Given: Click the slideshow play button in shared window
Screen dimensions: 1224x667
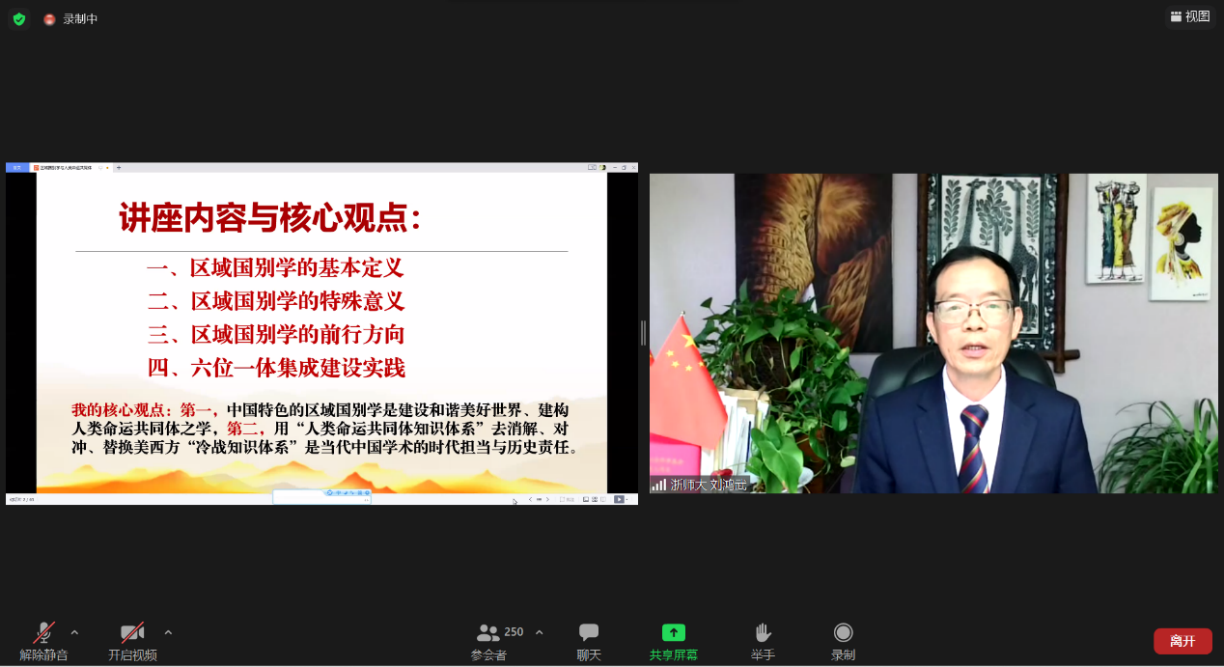Looking at the screenshot, I should 619,499.
